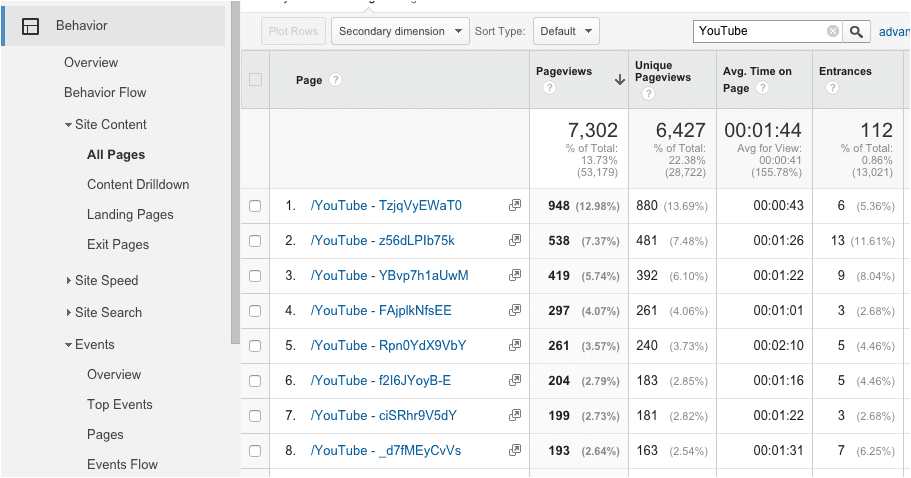The image size is (911, 478).
Task: Click the search magnifier button
Action: (x=856, y=31)
